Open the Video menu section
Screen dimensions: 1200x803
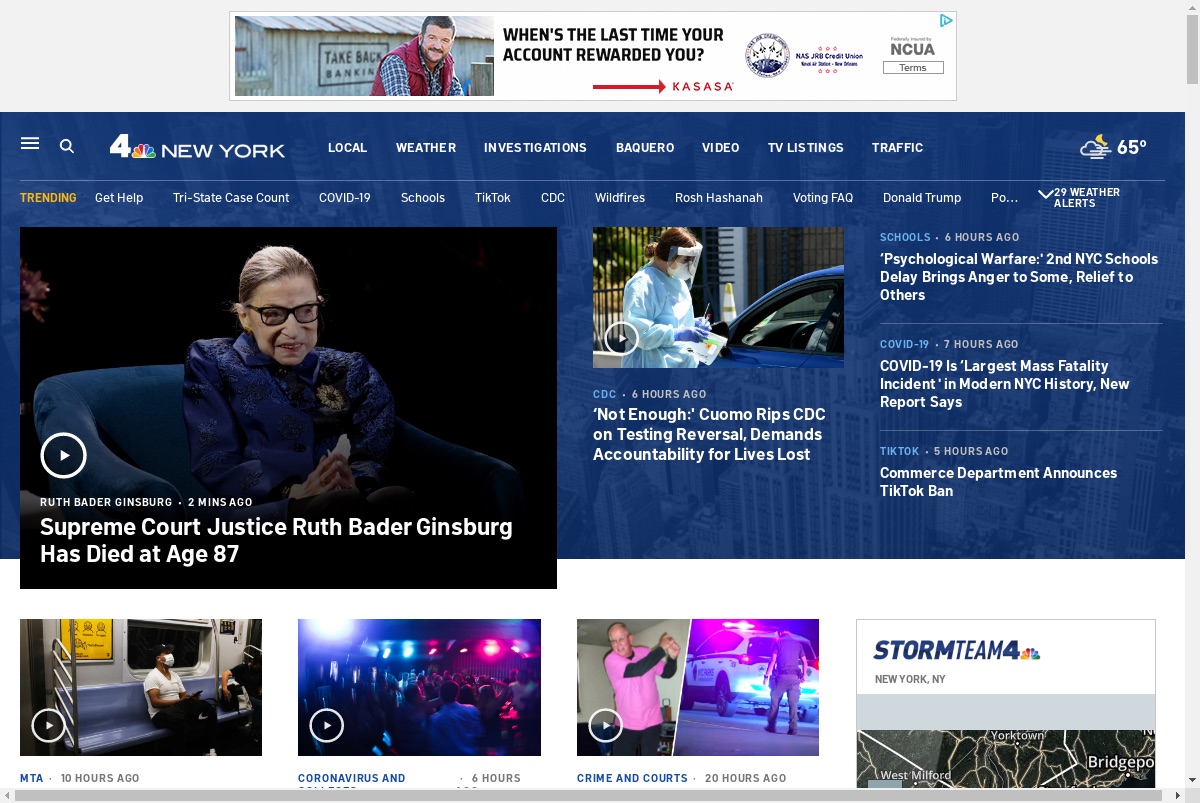coord(720,147)
